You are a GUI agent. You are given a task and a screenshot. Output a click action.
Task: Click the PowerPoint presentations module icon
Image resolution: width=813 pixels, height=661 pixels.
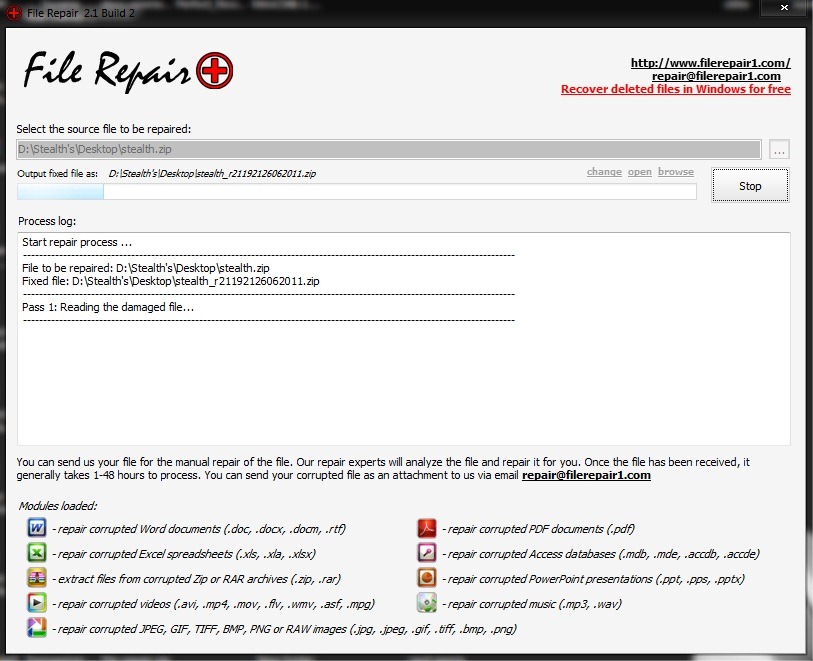coord(427,578)
